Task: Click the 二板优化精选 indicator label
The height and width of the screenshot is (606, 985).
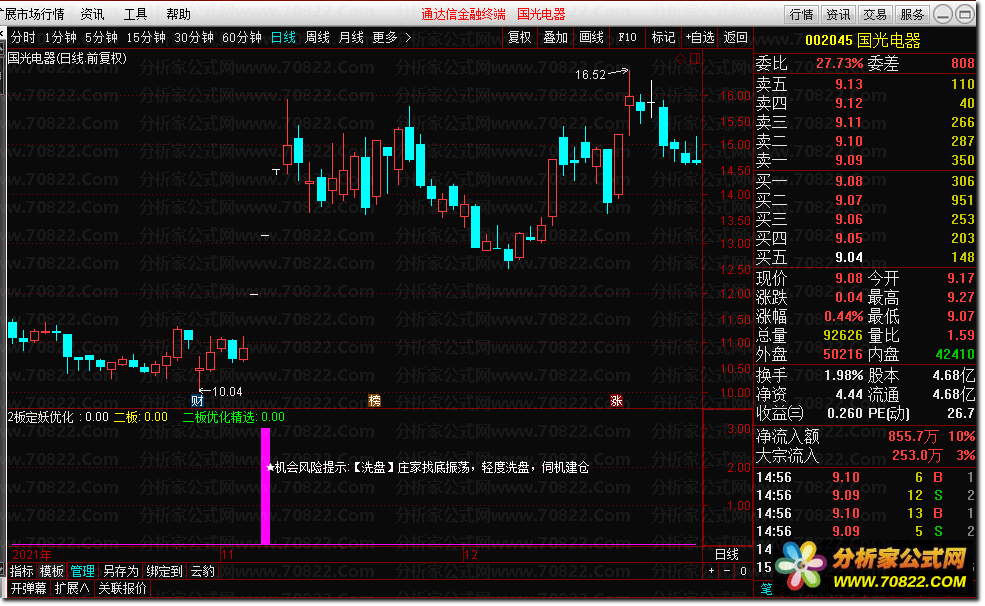Action: tap(220, 417)
